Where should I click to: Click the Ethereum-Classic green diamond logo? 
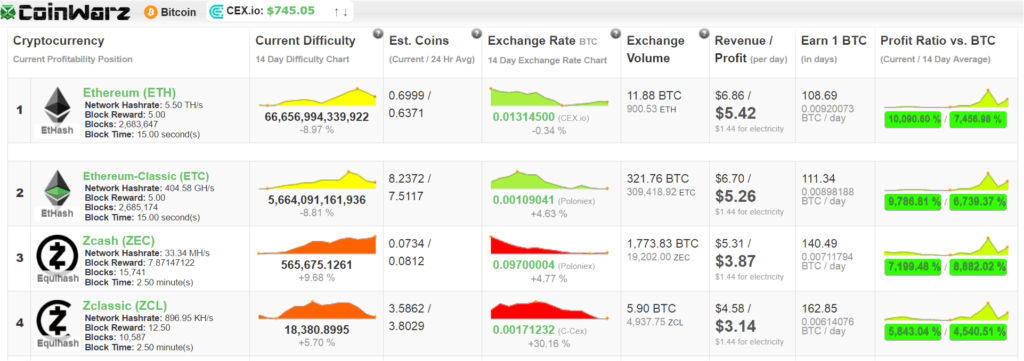[57, 188]
